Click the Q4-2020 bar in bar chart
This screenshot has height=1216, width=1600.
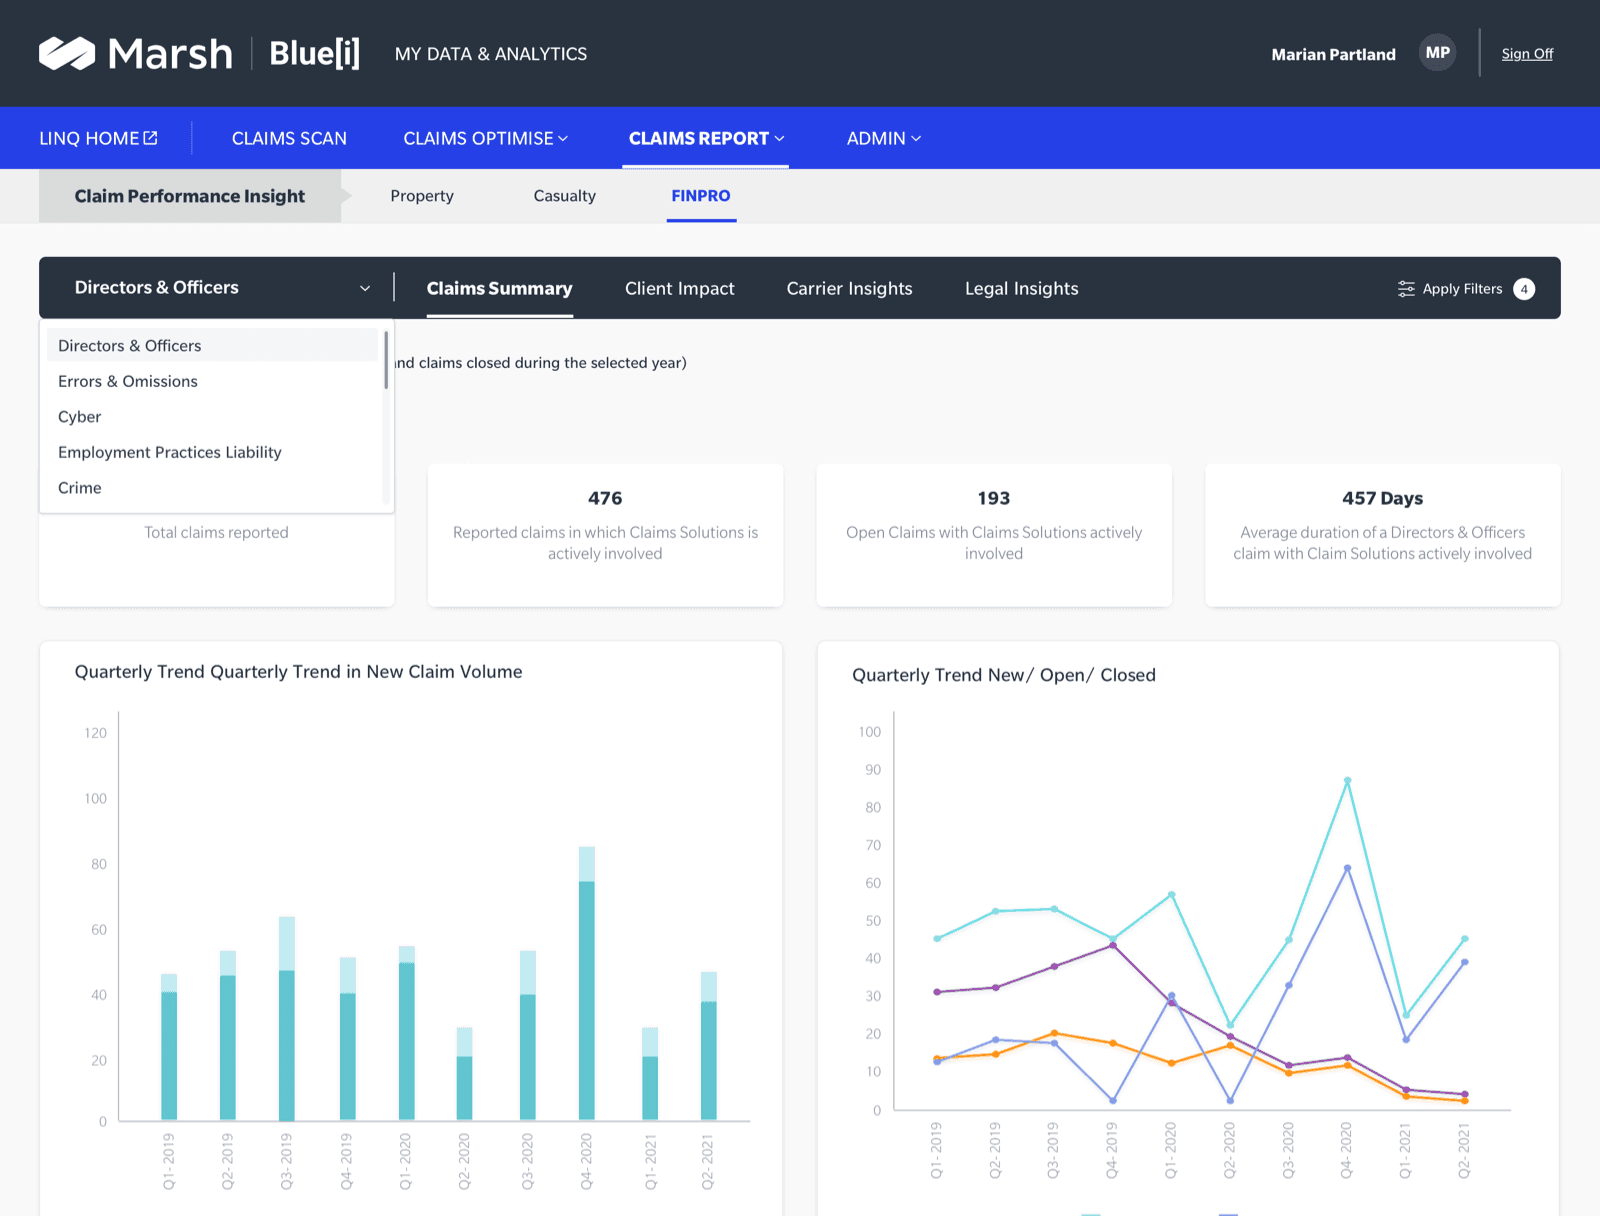click(x=586, y=983)
